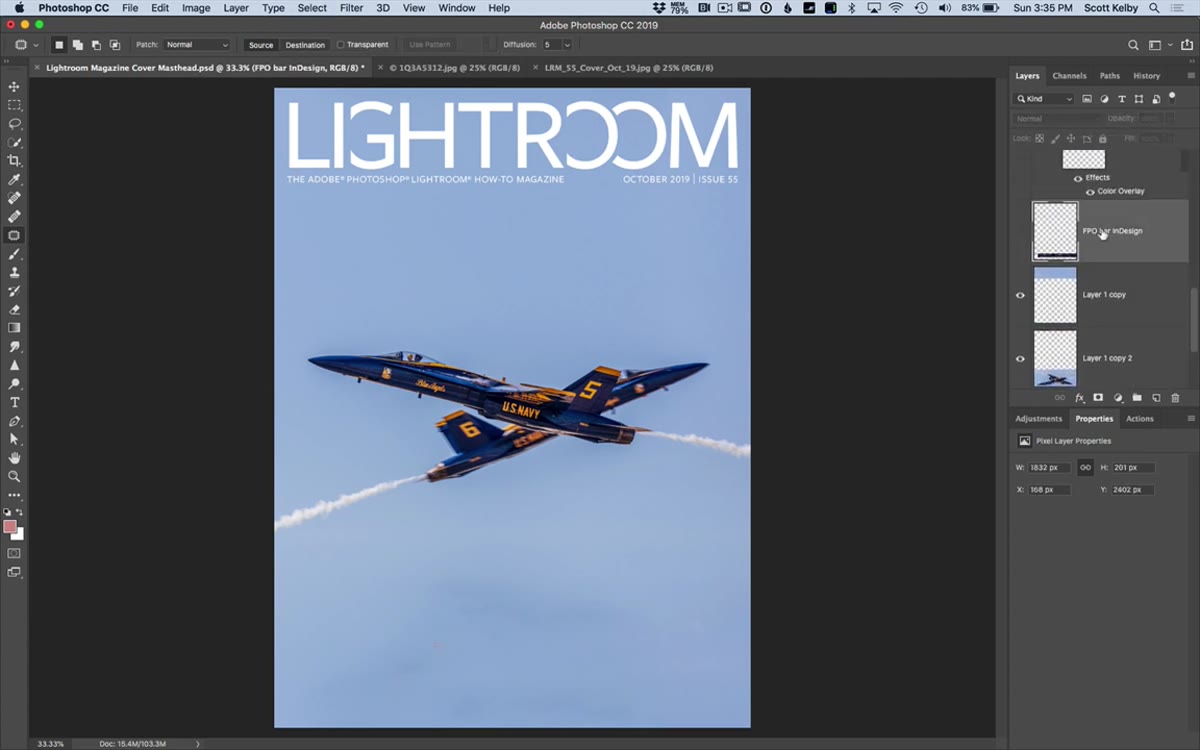
Task: Create new fill or adjustment layer
Action: [1118, 398]
